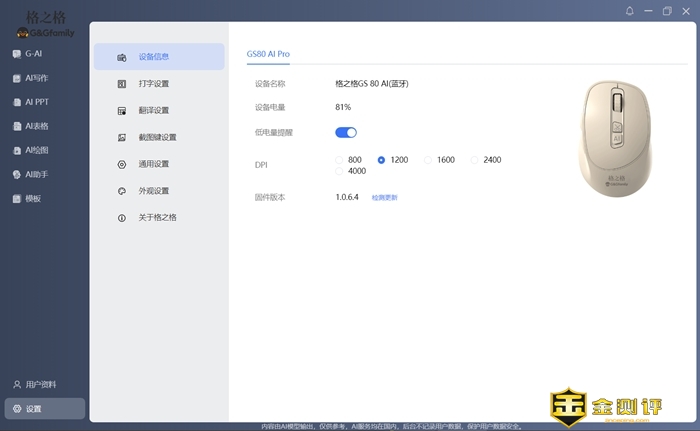Open 打字设置 typing settings menu

[154, 84]
